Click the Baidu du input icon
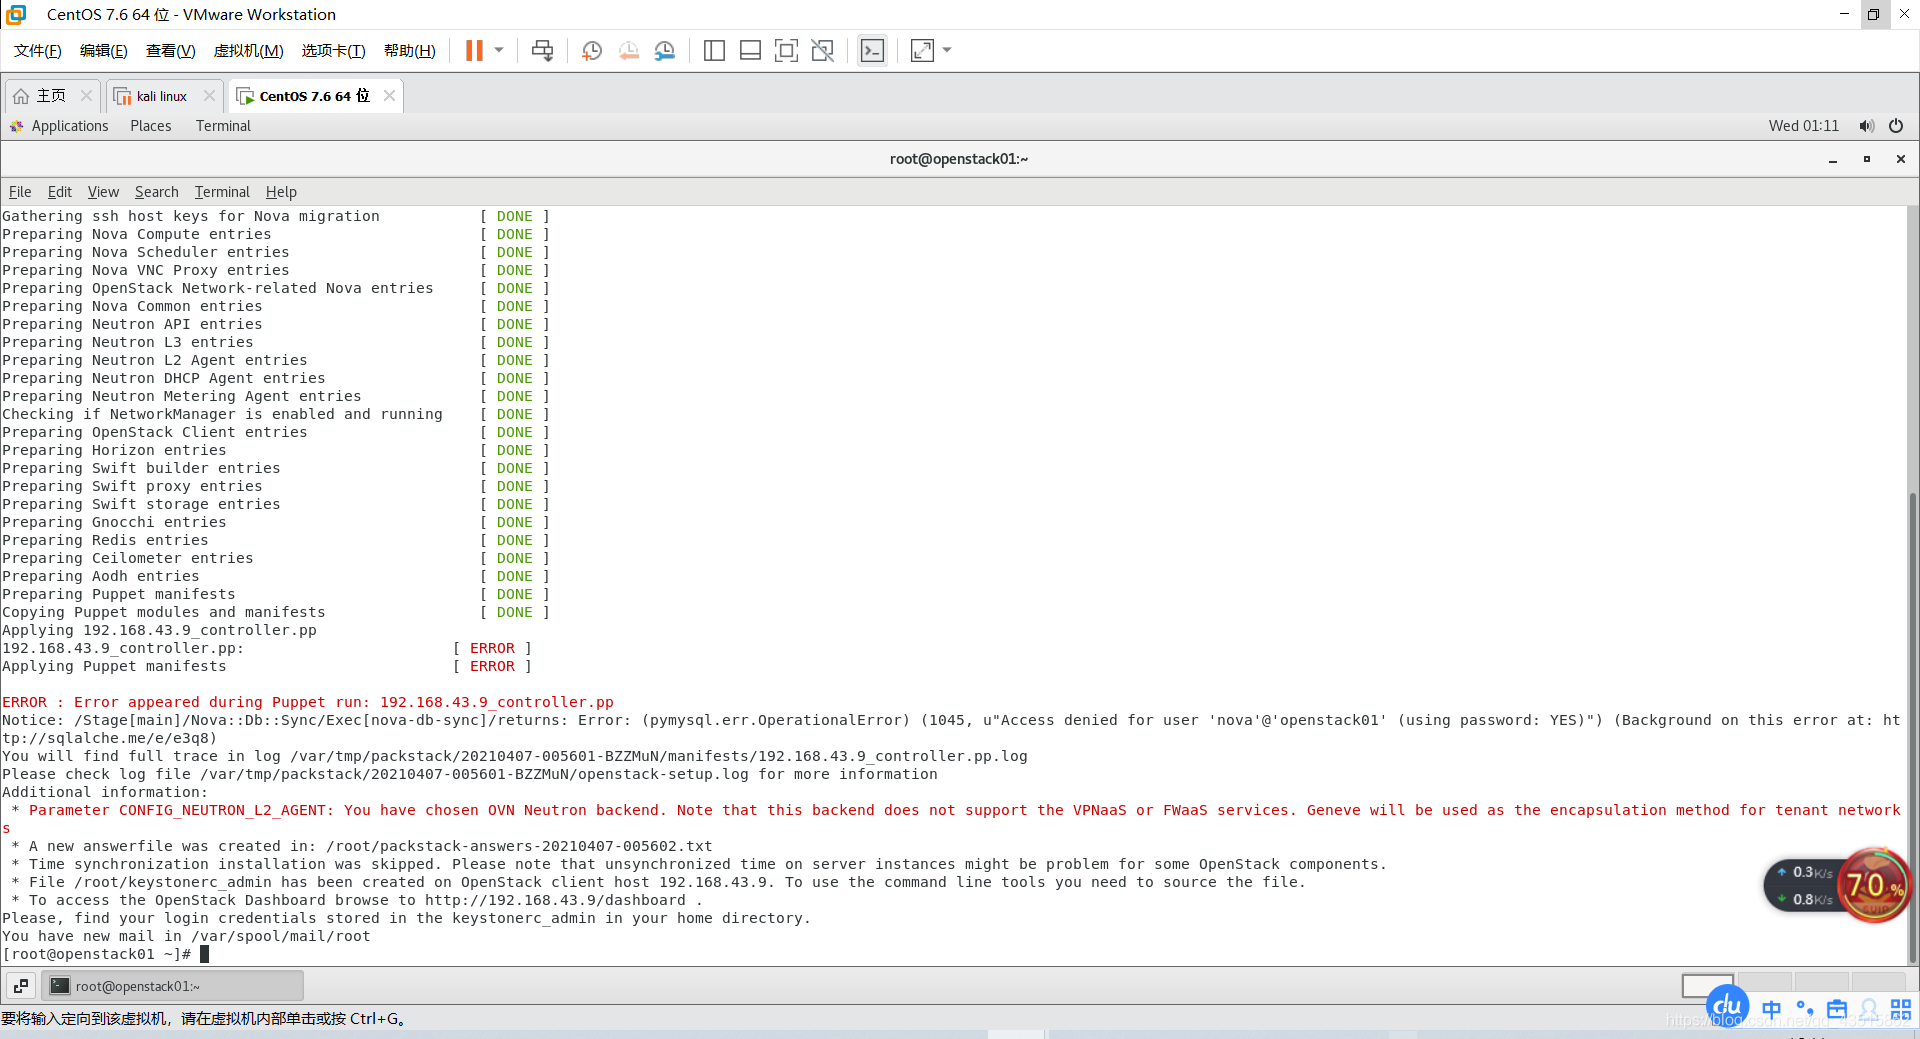This screenshot has width=1920, height=1039. pos(1727,1006)
